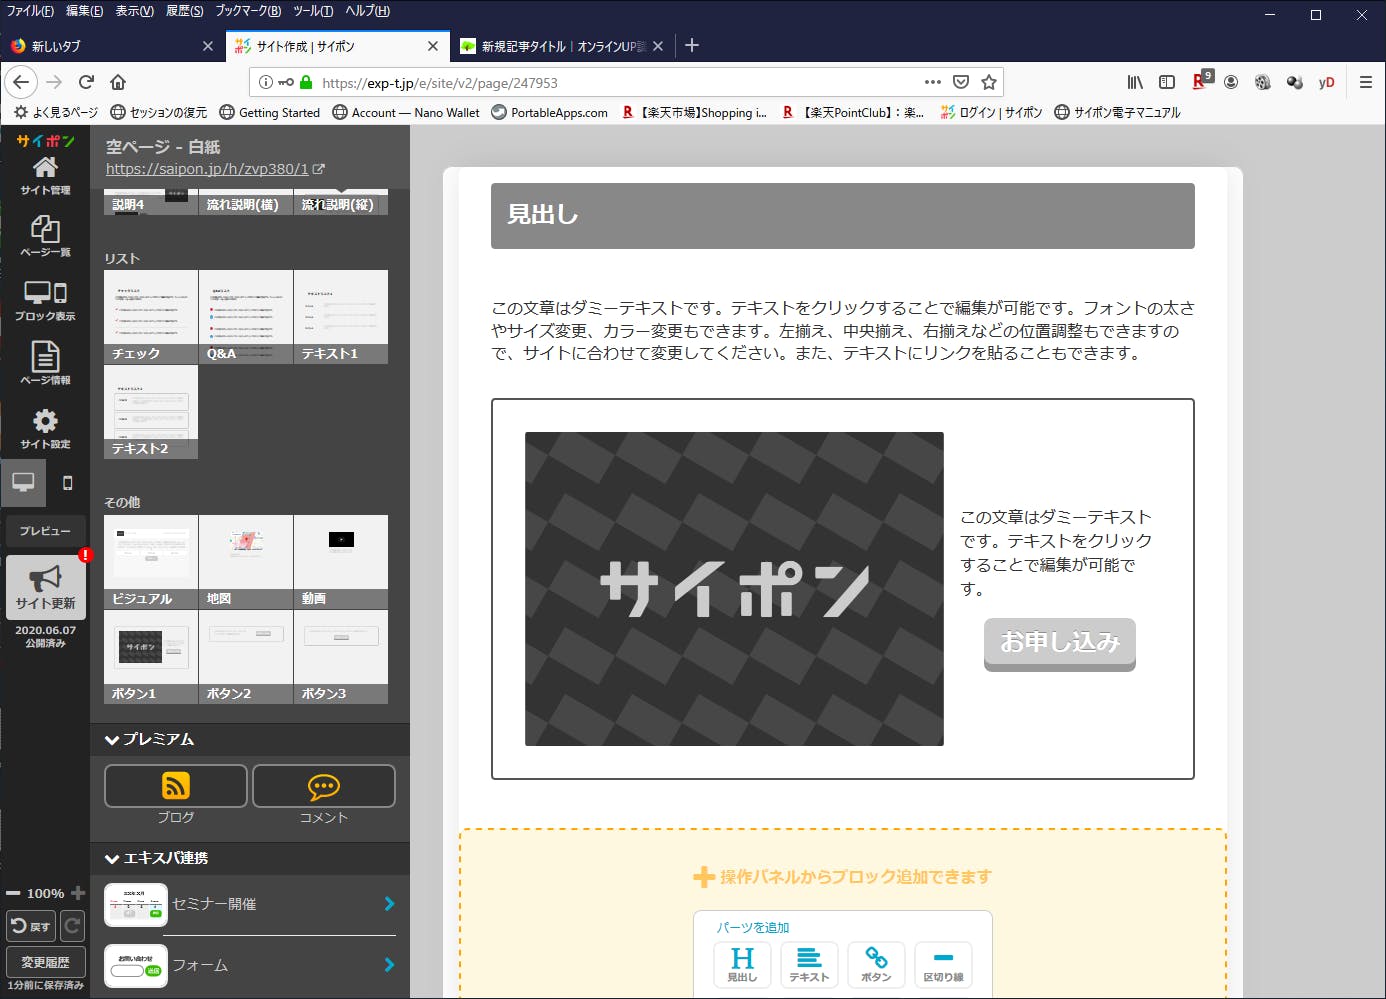Image resolution: width=1386 pixels, height=999 pixels.
Task: Select the ビジュアル block thumbnail
Action: pyautogui.click(x=151, y=561)
